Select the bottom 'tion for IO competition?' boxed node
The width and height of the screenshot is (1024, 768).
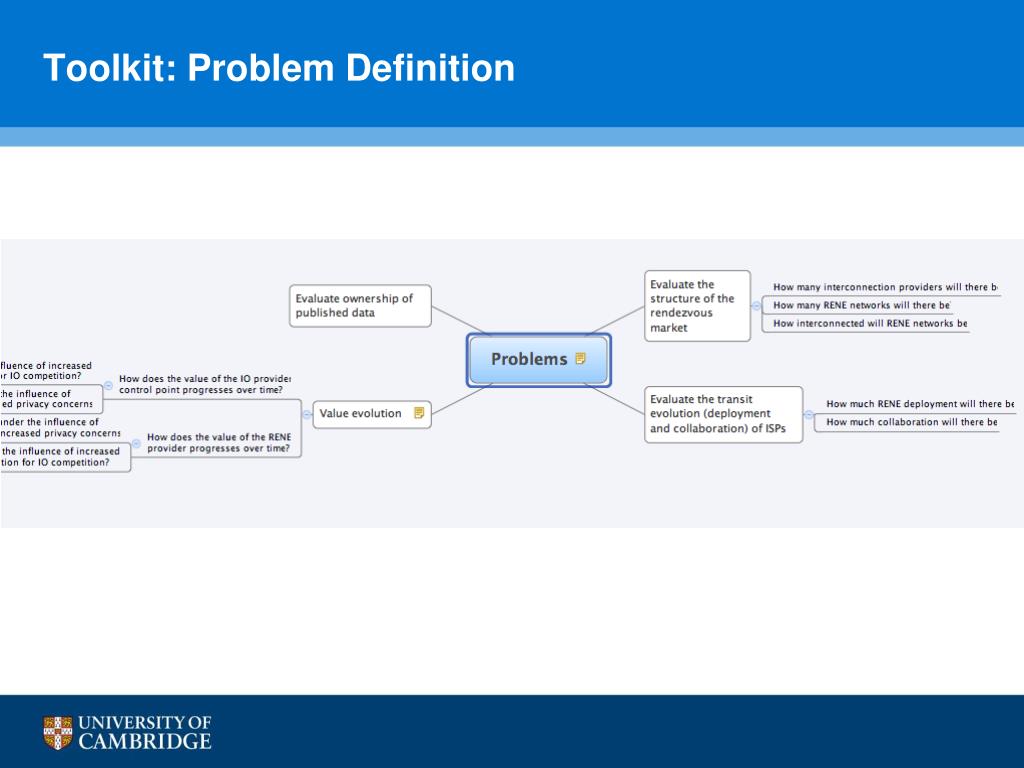pos(65,456)
